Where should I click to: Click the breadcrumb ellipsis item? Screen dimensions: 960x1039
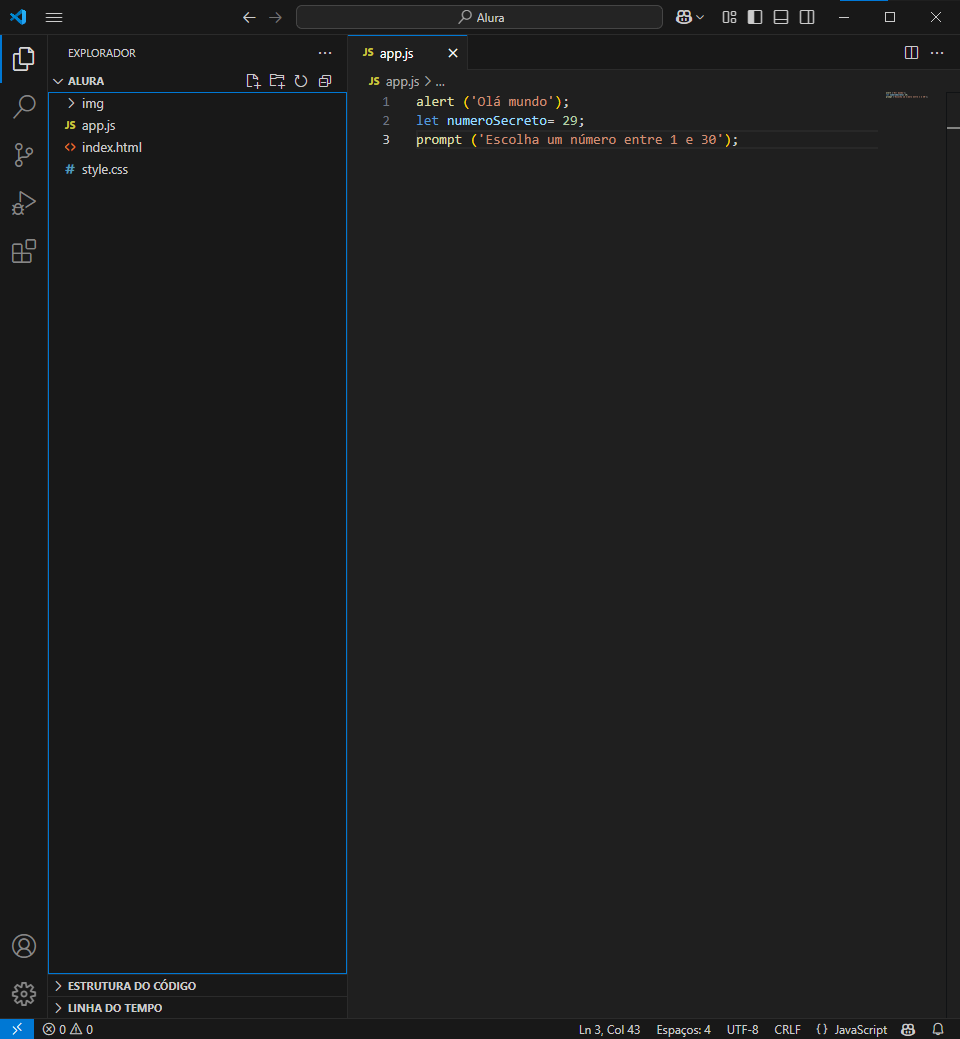pos(440,82)
